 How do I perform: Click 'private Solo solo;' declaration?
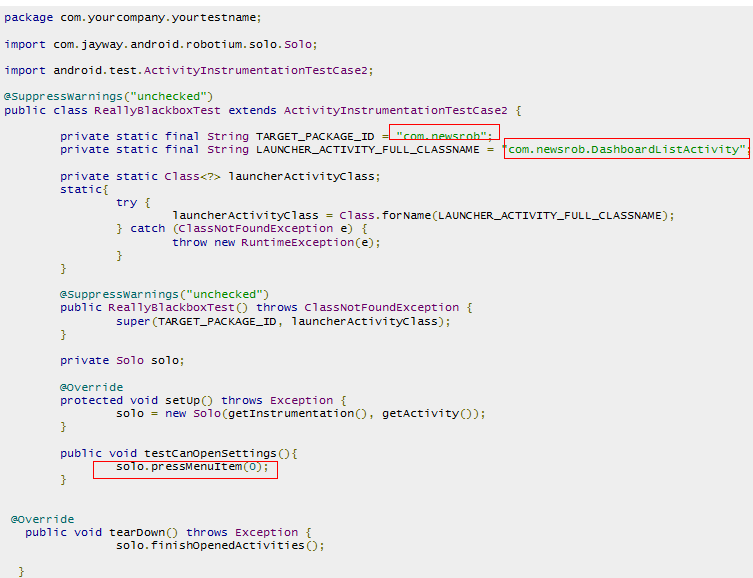[x=122, y=361]
